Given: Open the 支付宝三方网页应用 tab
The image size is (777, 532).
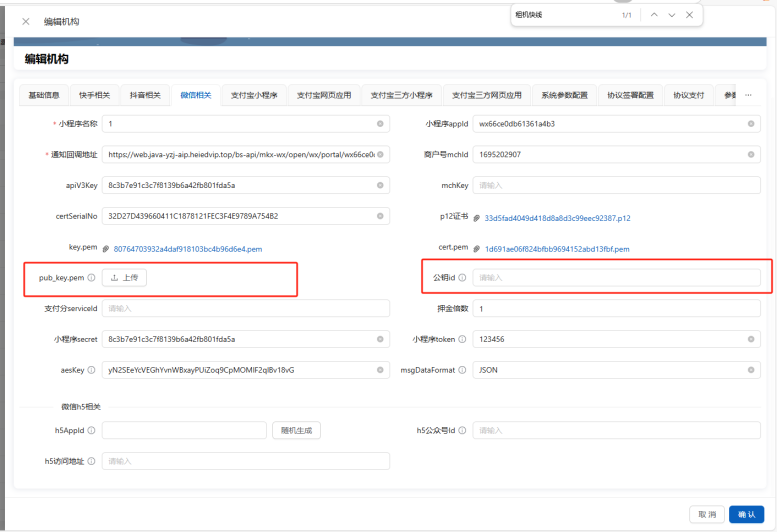Looking at the screenshot, I should pyautogui.click(x=487, y=95).
